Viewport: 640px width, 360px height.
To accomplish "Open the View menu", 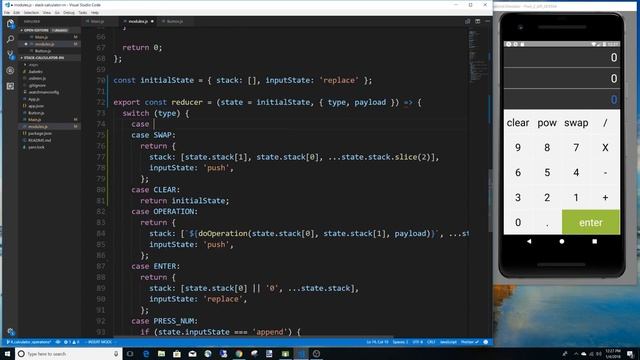I will click(x=47, y=13).
